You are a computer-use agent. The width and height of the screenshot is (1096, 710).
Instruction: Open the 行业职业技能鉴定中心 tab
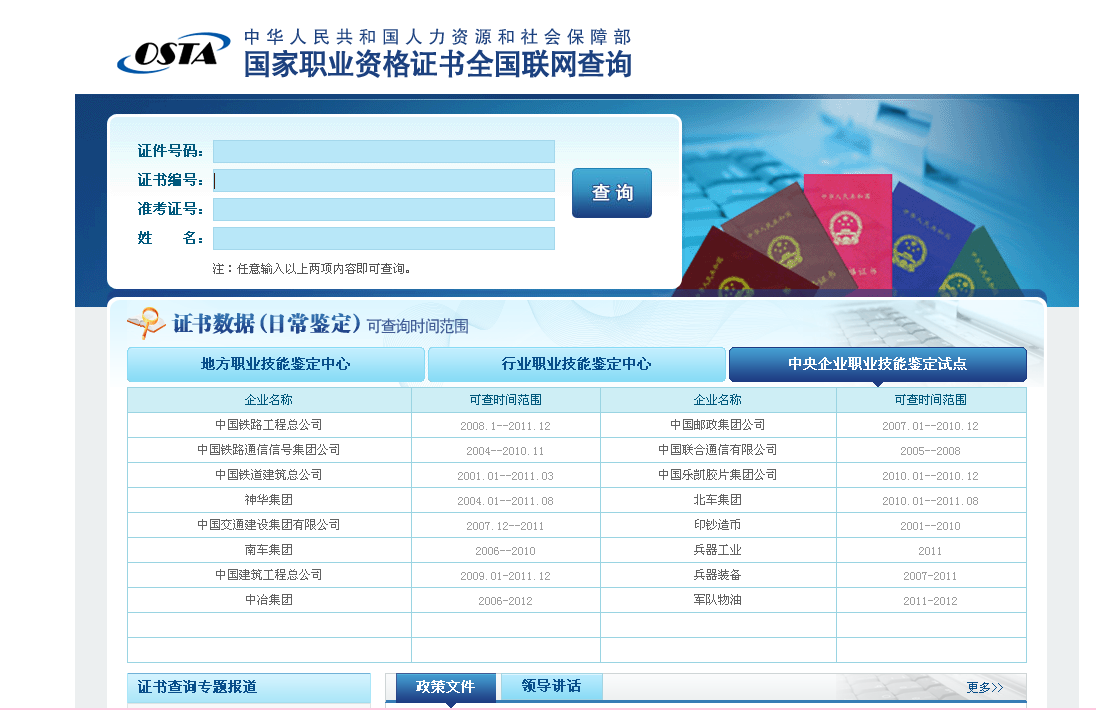click(576, 364)
